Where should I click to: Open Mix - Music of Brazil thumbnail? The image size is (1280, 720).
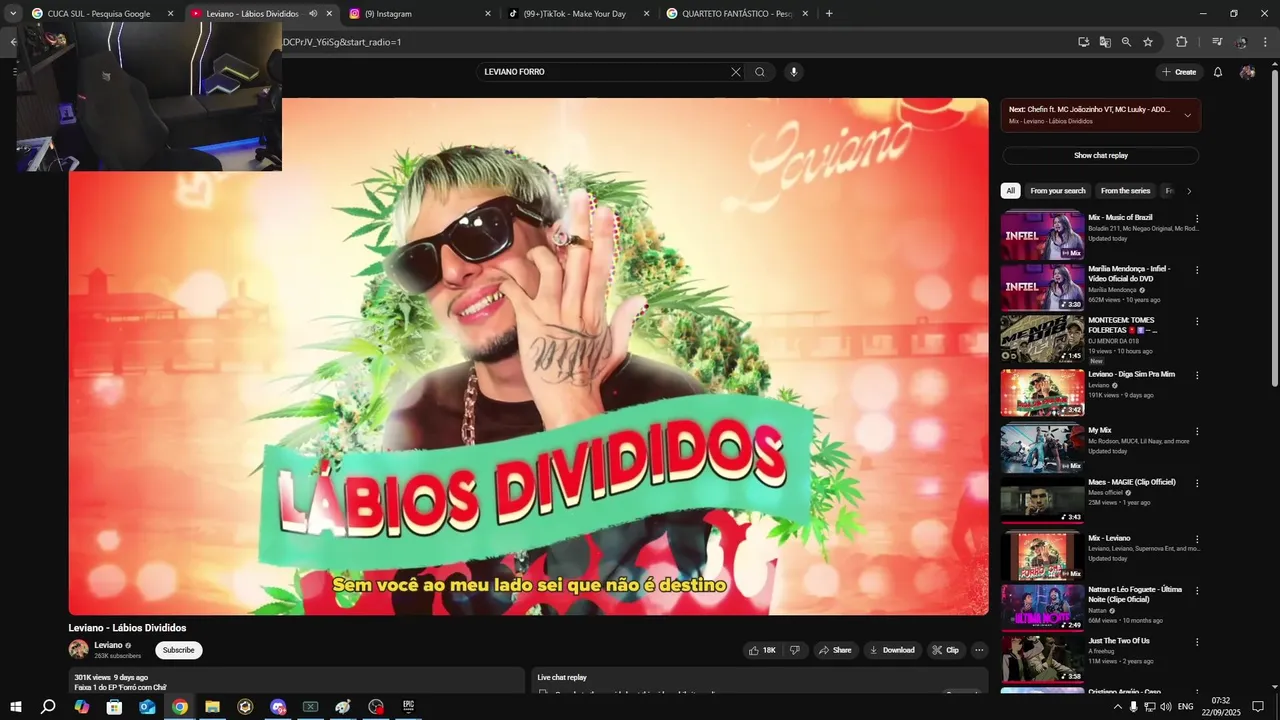coord(1042,235)
